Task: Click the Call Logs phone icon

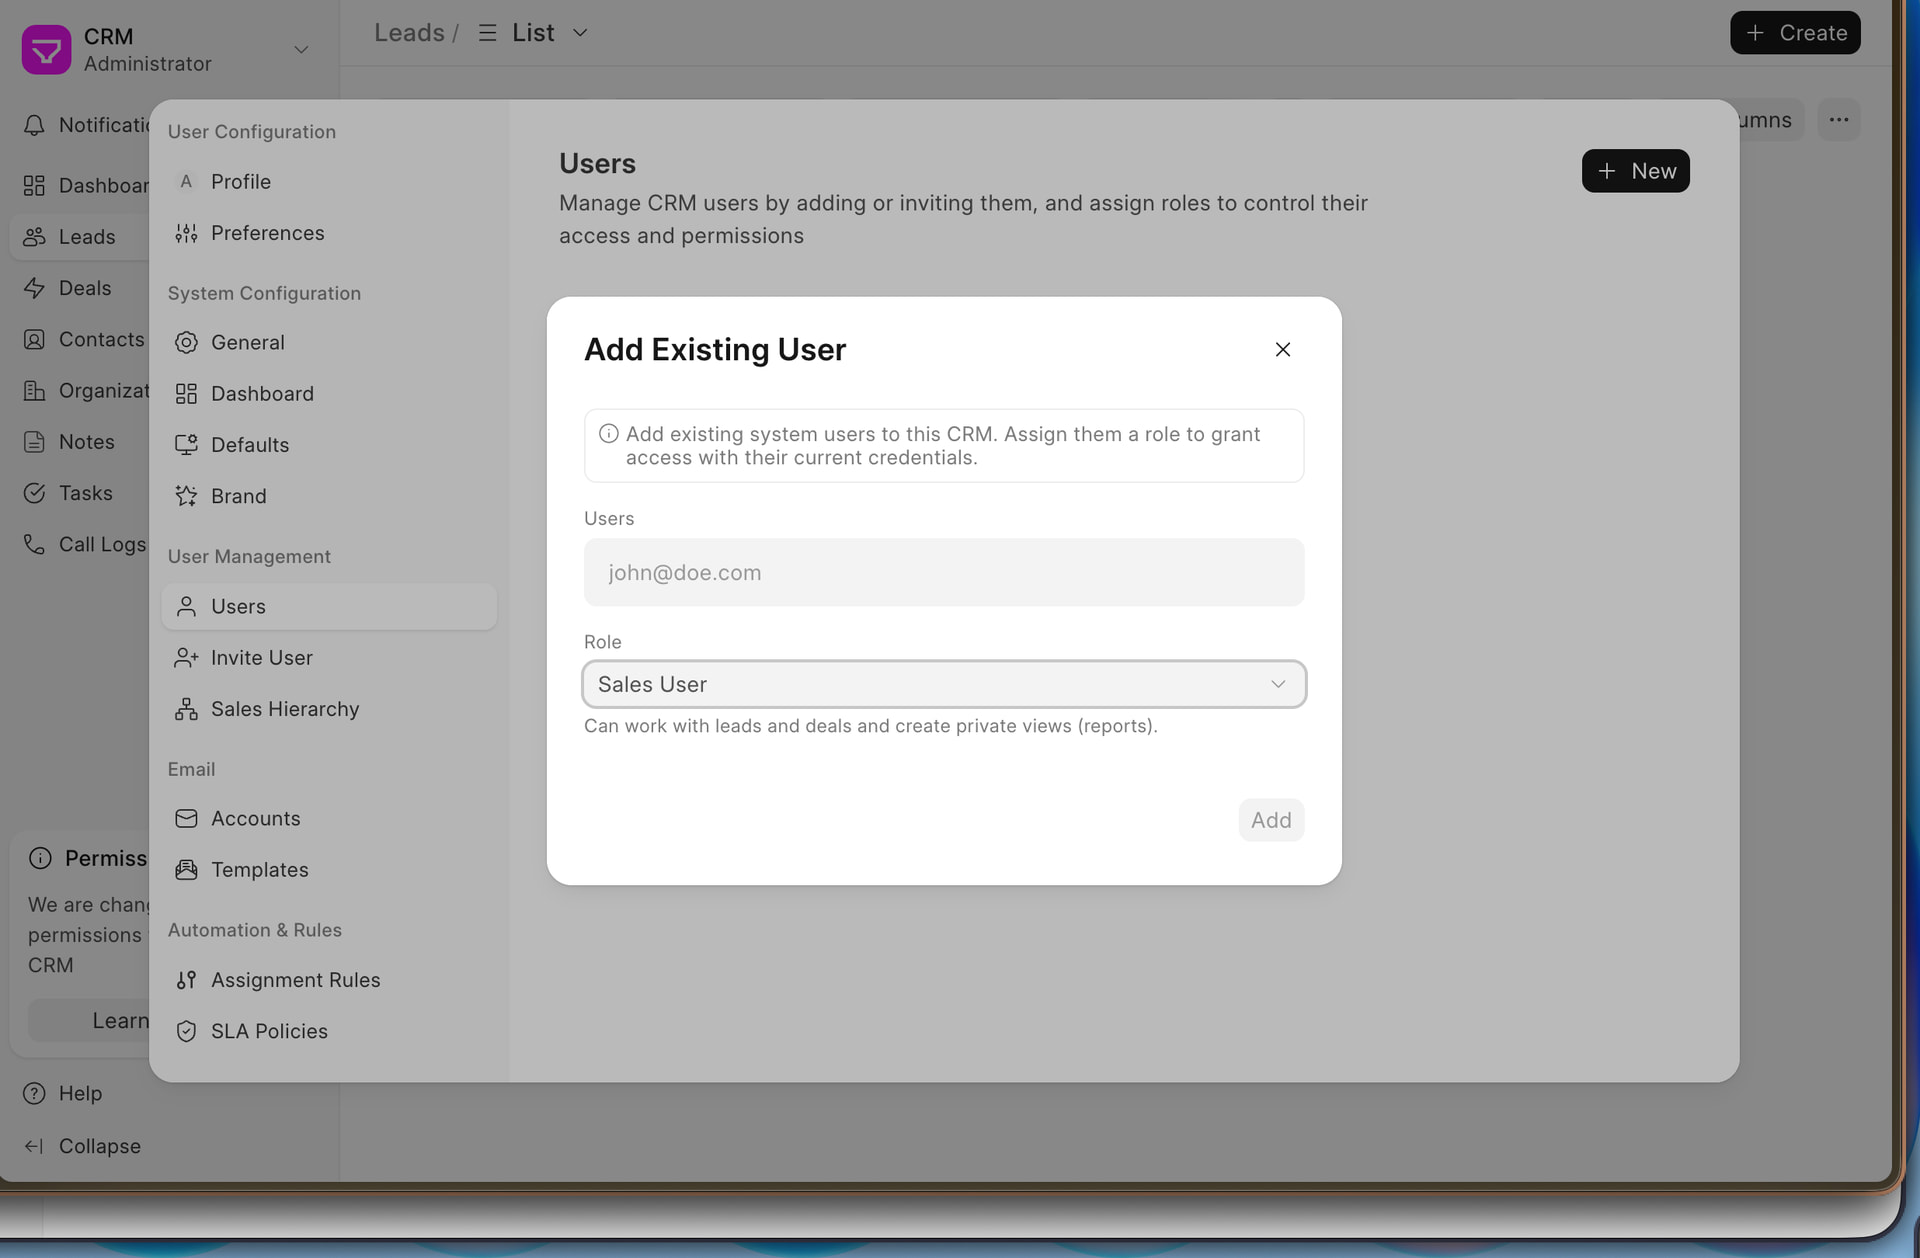Action: tap(34, 544)
